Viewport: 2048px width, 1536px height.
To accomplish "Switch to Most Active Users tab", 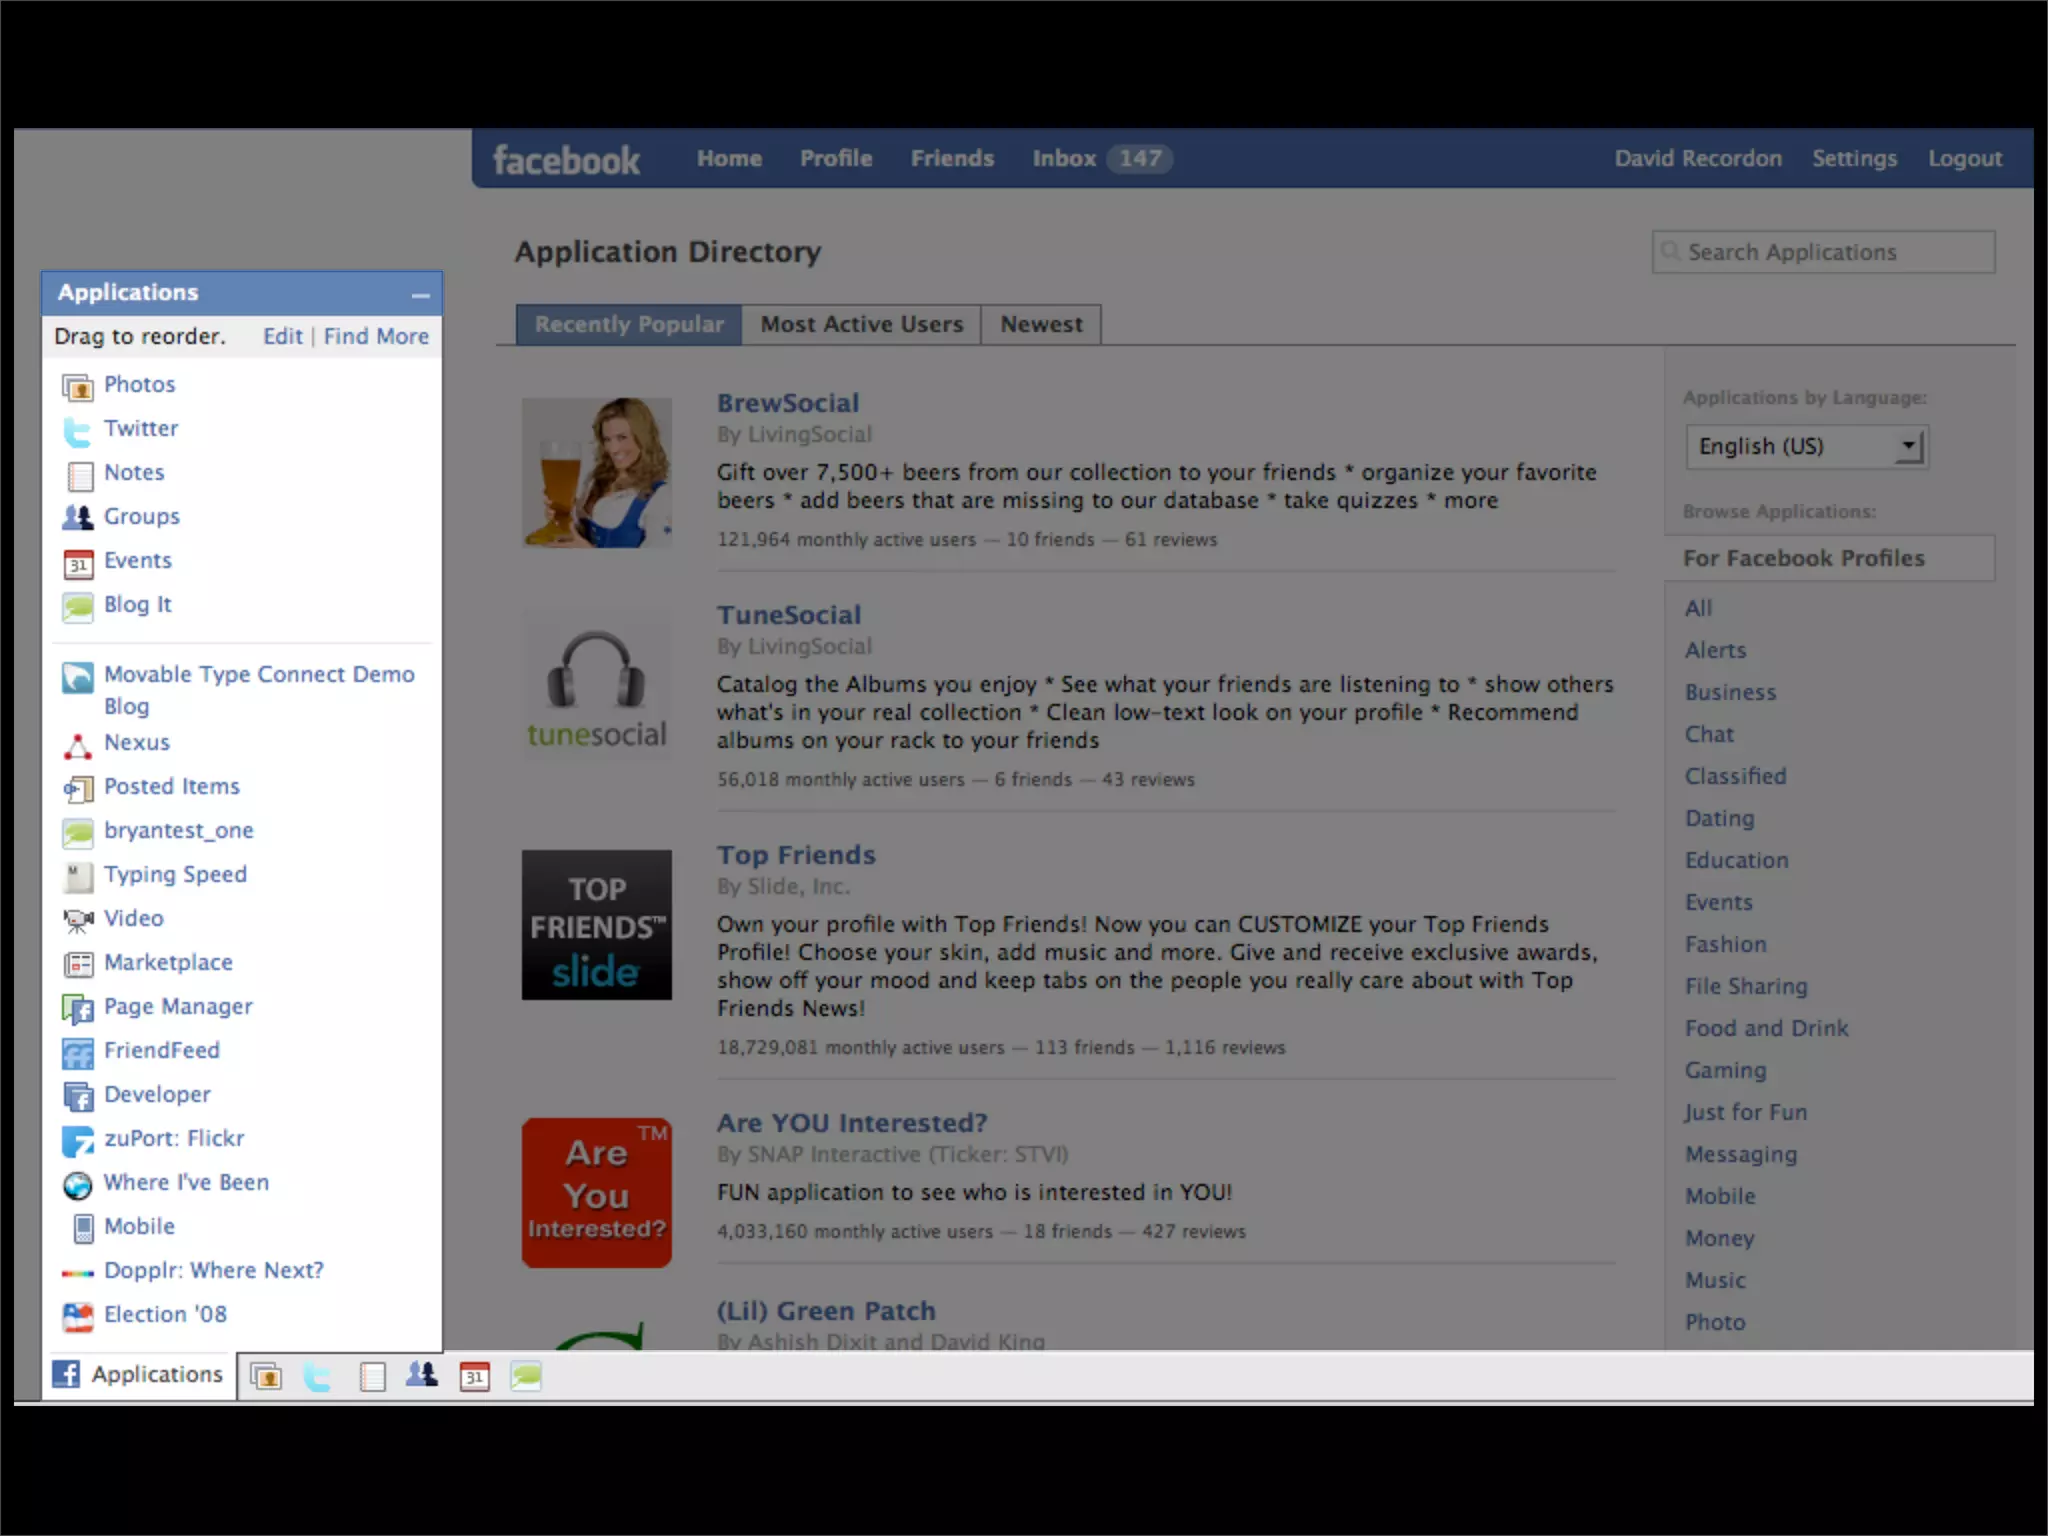I will coord(861,325).
